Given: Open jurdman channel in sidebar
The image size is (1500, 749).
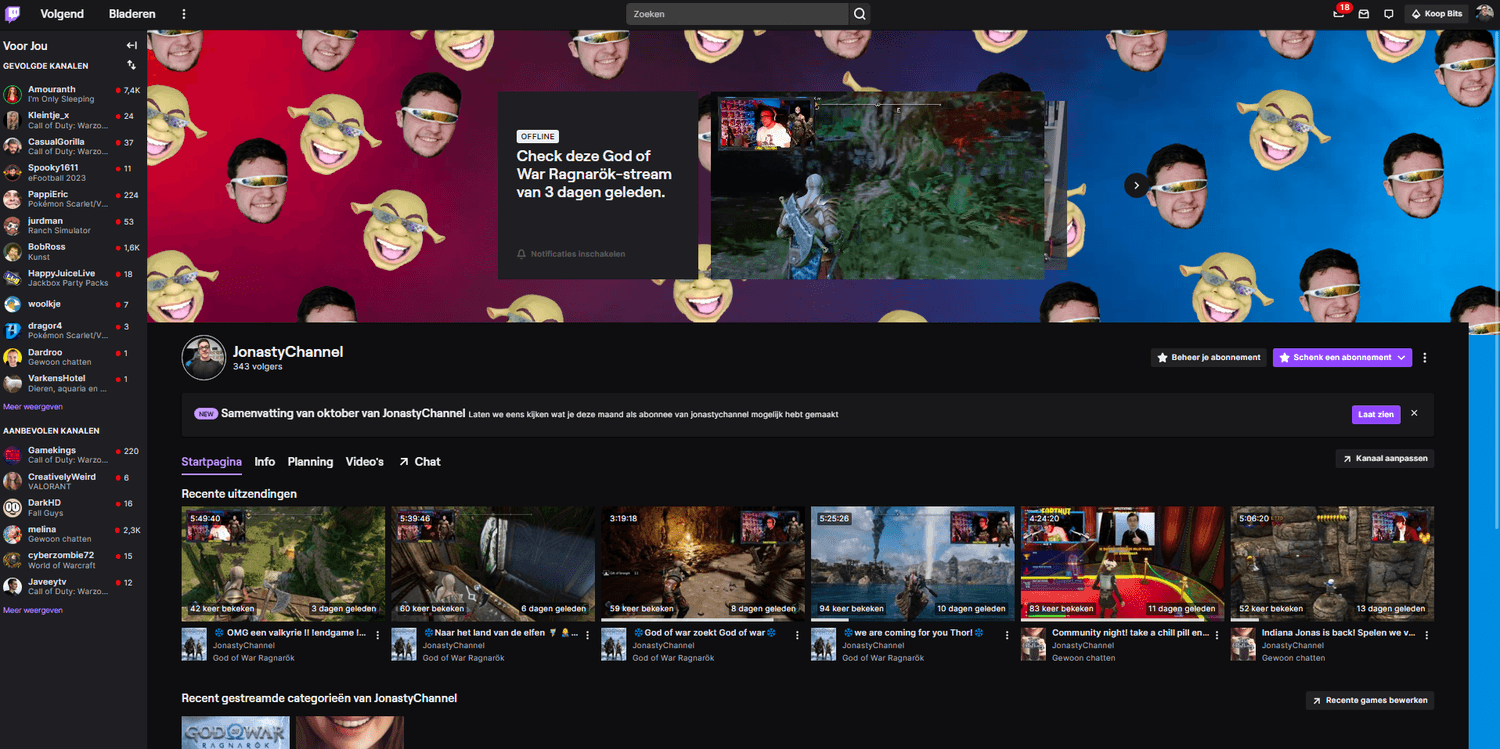Looking at the screenshot, I should 72,226.
